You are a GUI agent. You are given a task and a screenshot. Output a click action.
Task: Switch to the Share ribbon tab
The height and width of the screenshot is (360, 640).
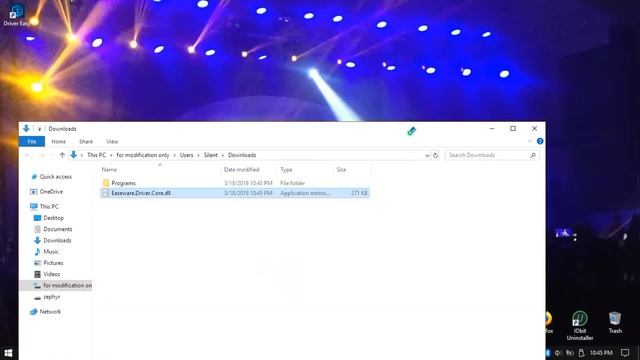[86, 142]
